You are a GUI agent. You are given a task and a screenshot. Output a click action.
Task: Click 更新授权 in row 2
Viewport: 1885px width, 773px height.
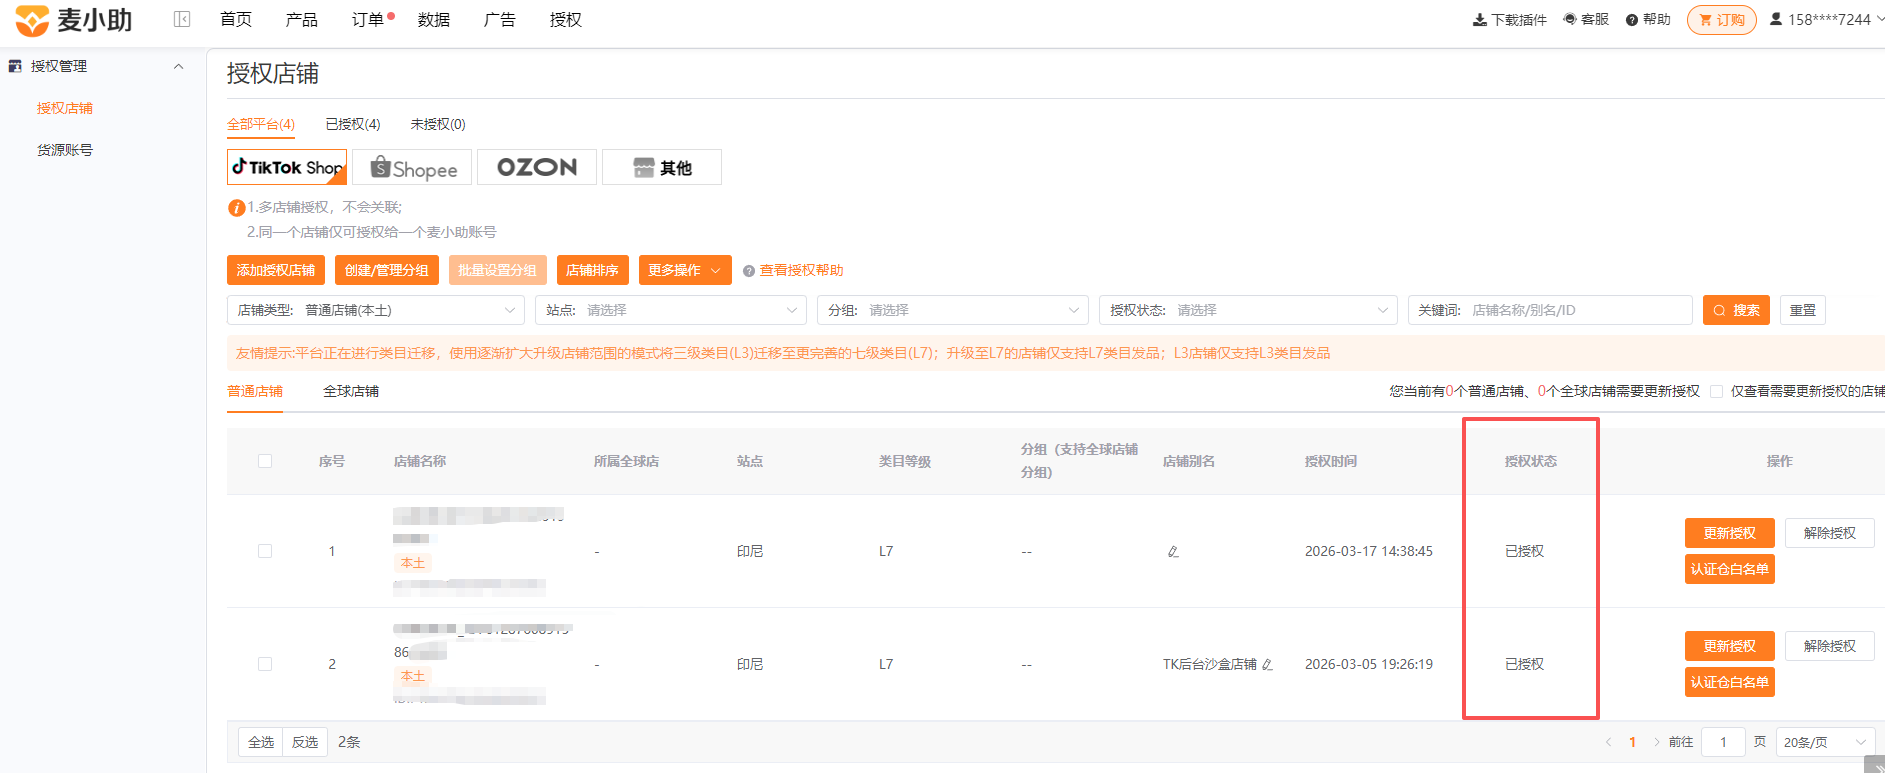click(x=1730, y=646)
